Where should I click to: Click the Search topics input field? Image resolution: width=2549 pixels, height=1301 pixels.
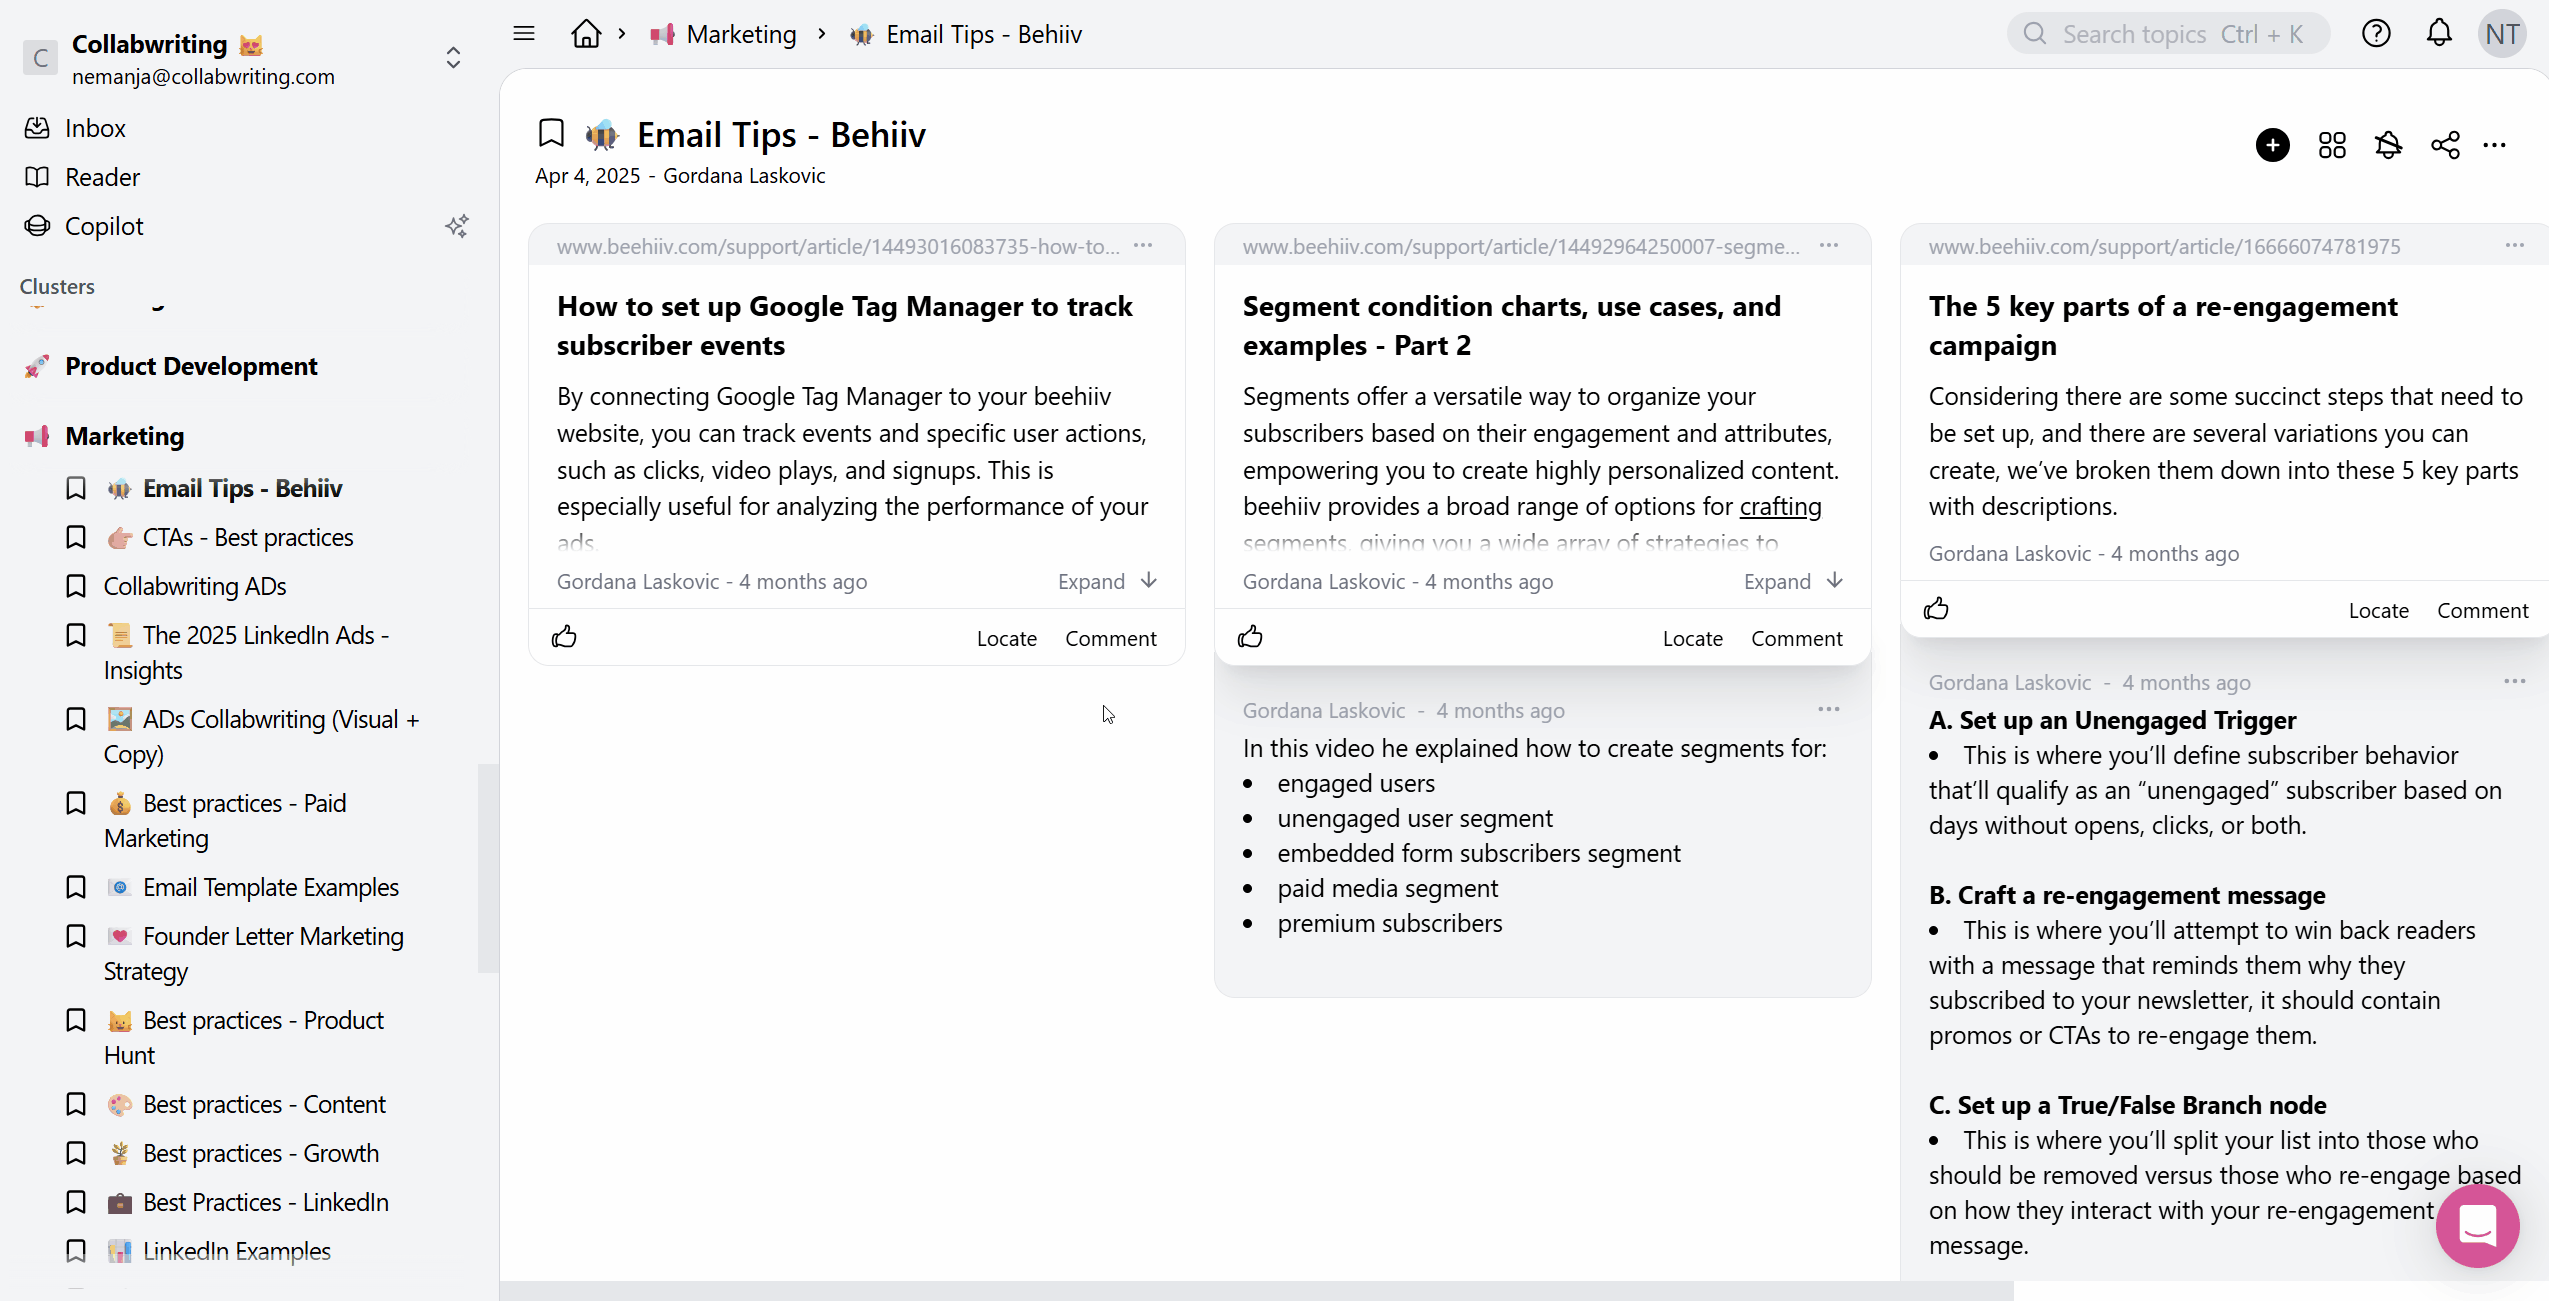pyautogui.click(x=2166, y=34)
